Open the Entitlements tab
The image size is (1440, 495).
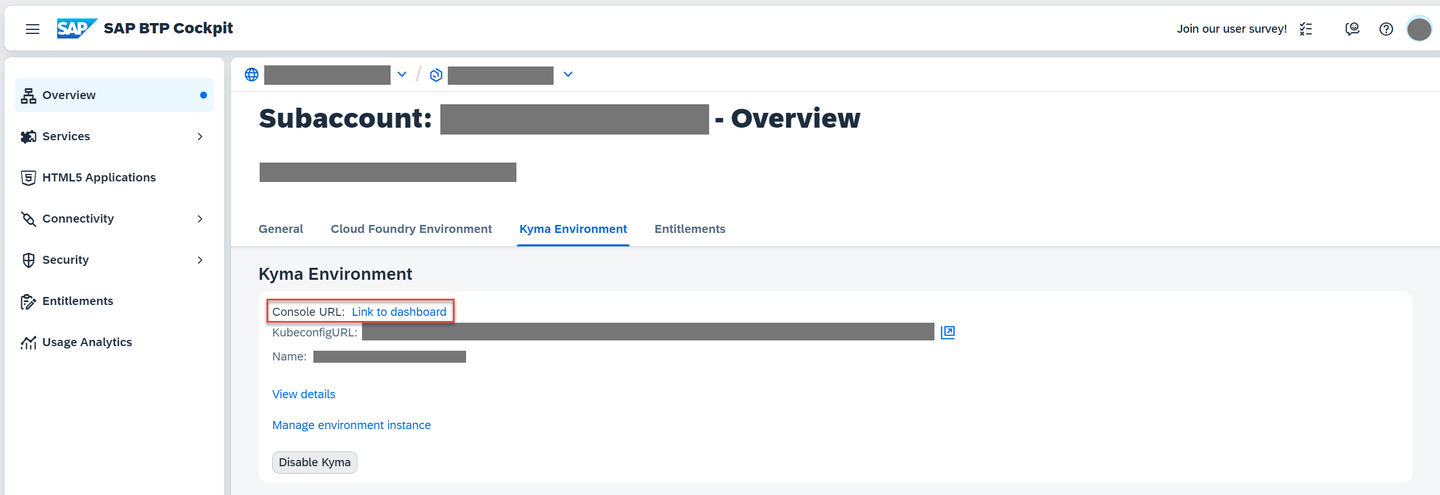(x=690, y=229)
